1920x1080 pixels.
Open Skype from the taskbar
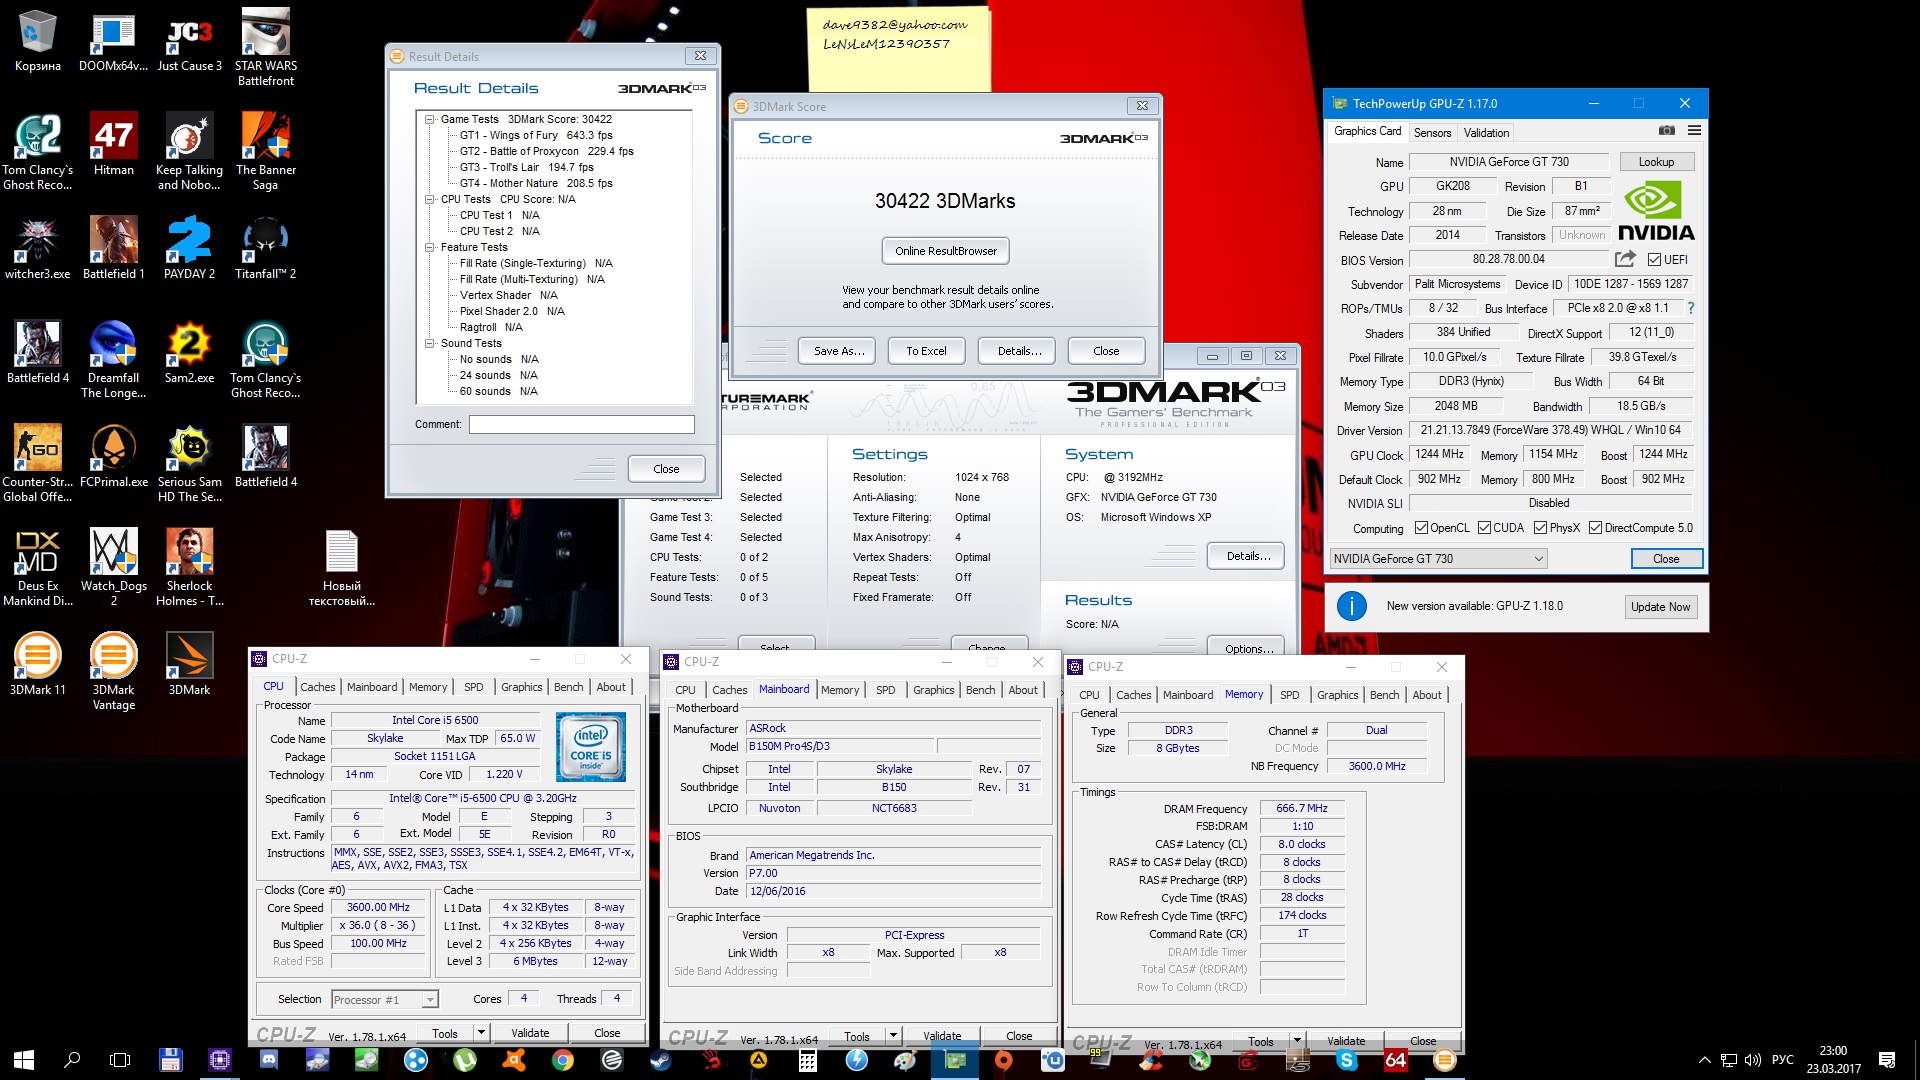tap(1346, 1060)
